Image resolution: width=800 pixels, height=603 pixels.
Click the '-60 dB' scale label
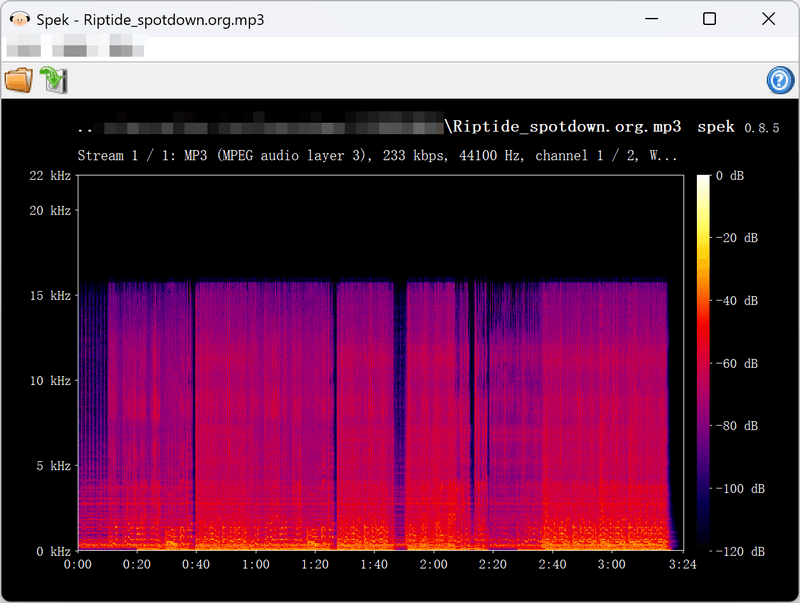click(737, 364)
